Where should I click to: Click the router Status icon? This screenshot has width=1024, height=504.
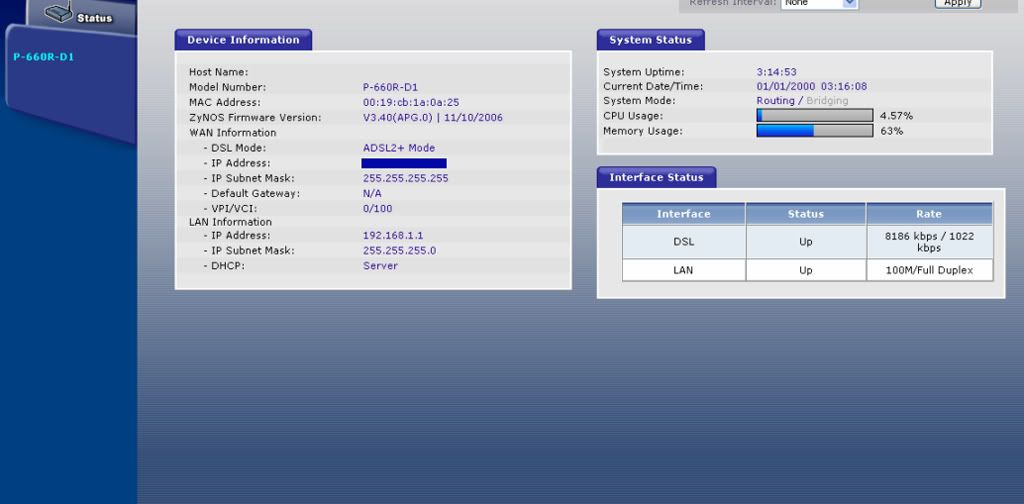pyautogui.click(x=59, y=12)
